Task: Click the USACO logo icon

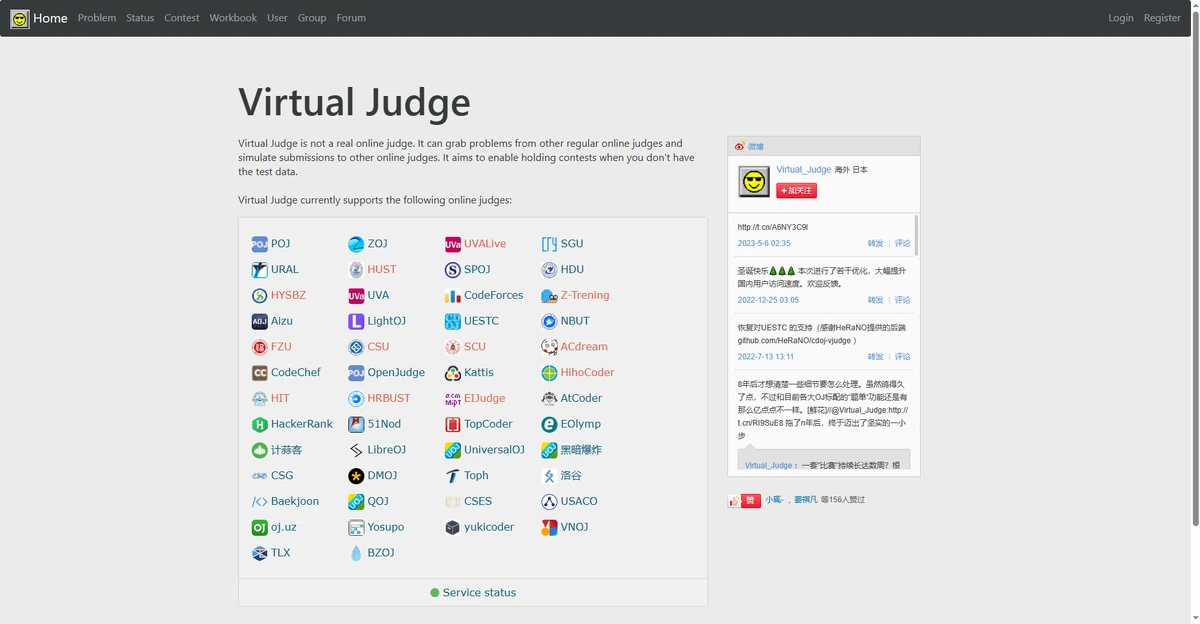Action: coord(551,501)
